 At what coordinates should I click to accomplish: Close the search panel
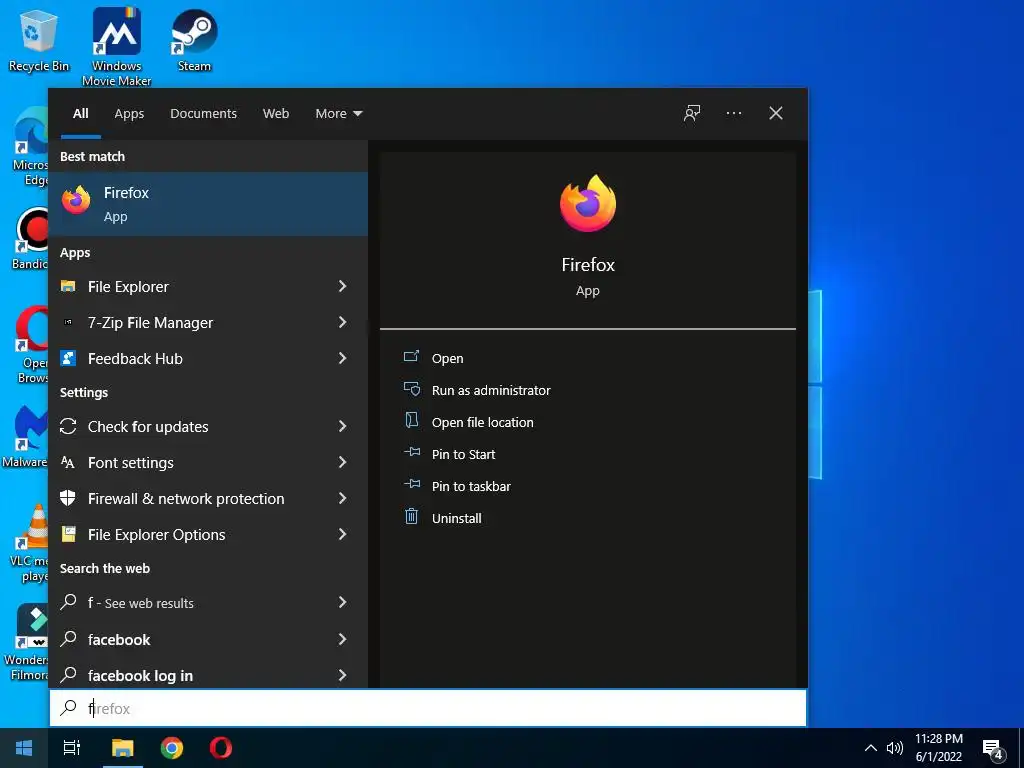(776, 113)
